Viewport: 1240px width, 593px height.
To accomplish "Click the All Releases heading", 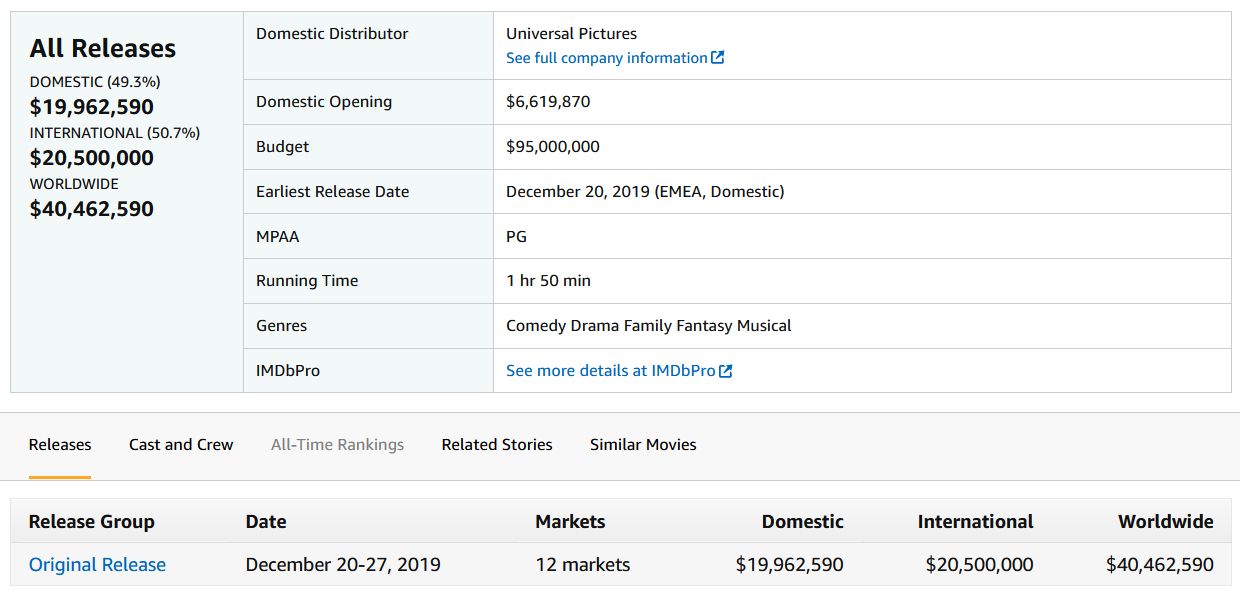I will tap(103, 48).
